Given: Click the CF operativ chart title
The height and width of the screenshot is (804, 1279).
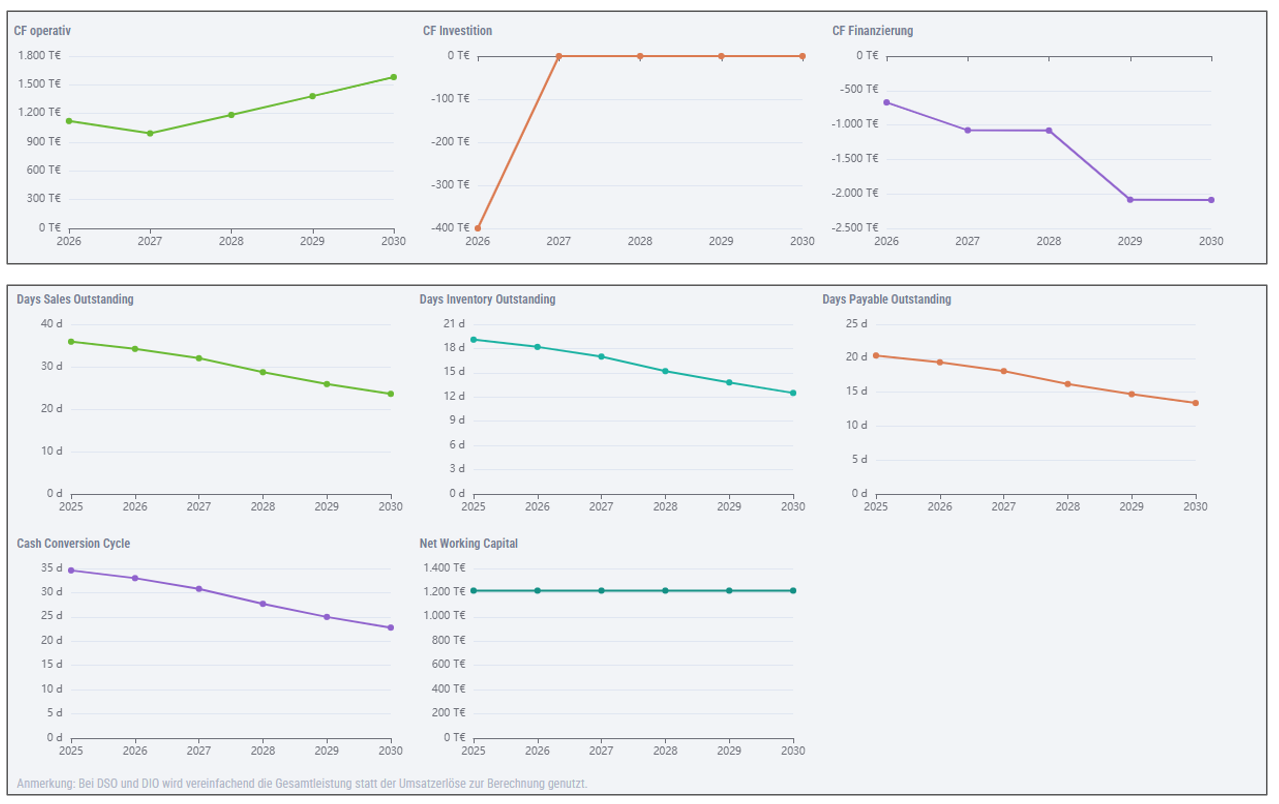Looking at the screenshot, I should (x=42, y=31).
